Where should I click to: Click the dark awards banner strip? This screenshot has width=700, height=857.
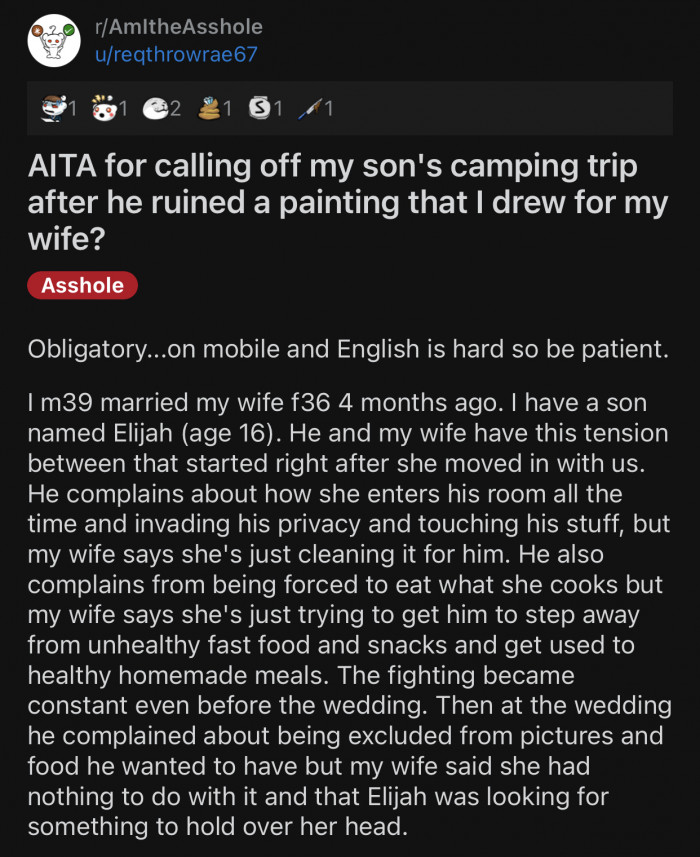point(500,112)
